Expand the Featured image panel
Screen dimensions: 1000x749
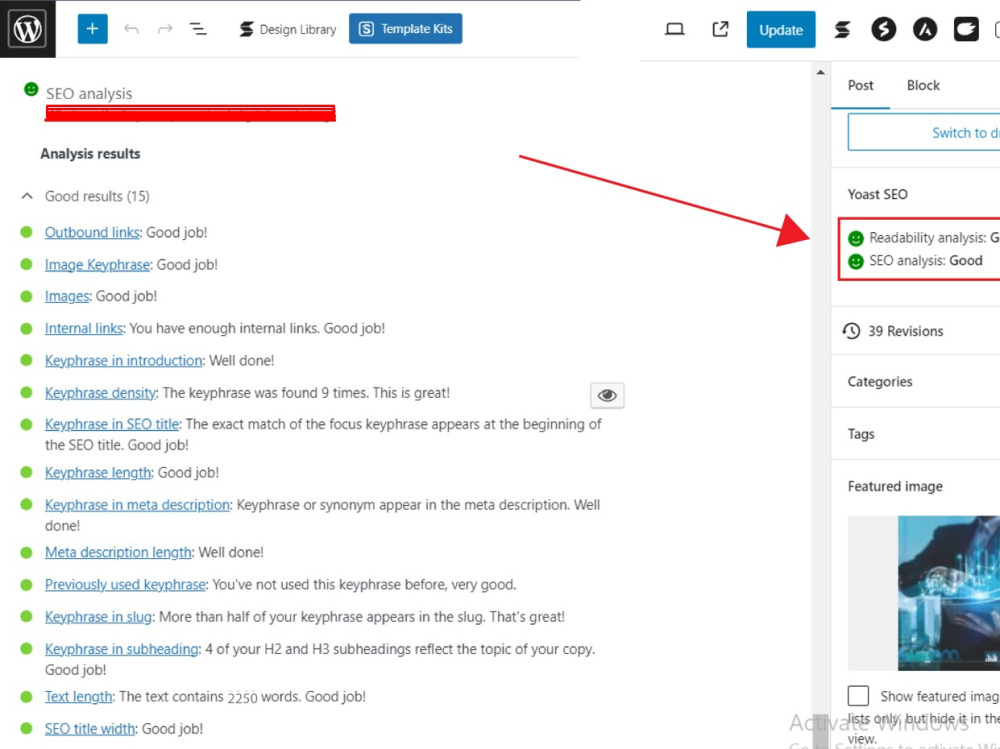click(916, 486)
